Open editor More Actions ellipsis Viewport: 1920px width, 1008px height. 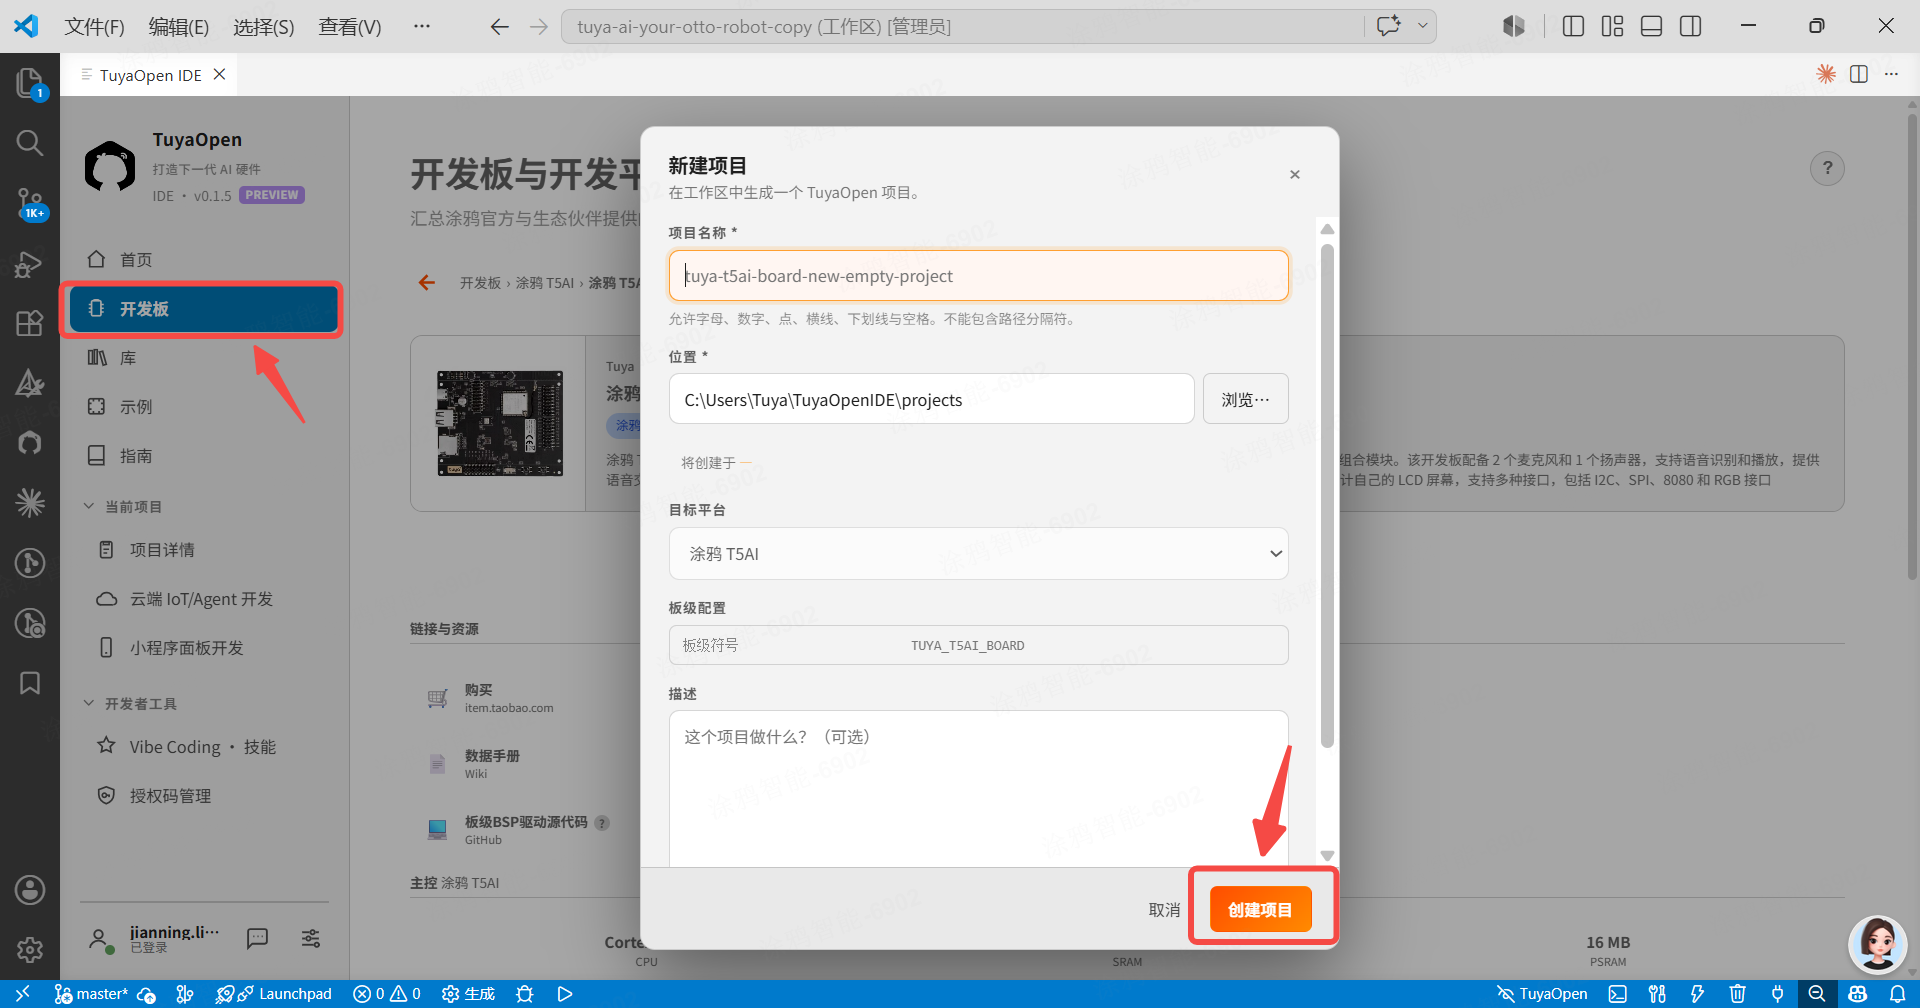pos(1891,74)
